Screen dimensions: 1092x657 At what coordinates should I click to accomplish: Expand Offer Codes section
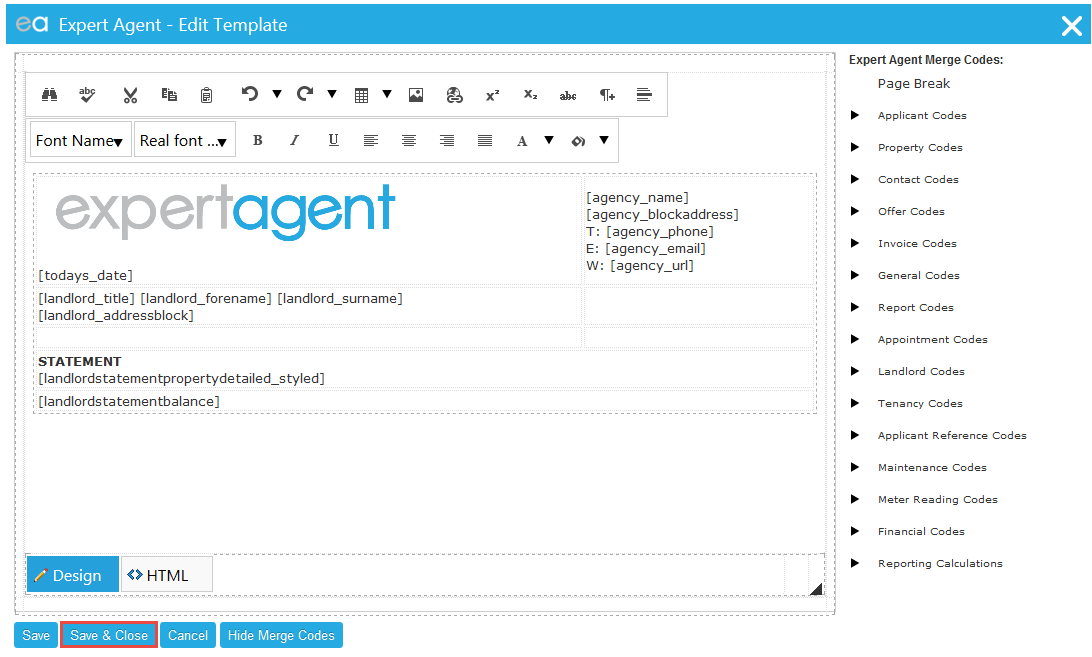click(x=855, y=211)
